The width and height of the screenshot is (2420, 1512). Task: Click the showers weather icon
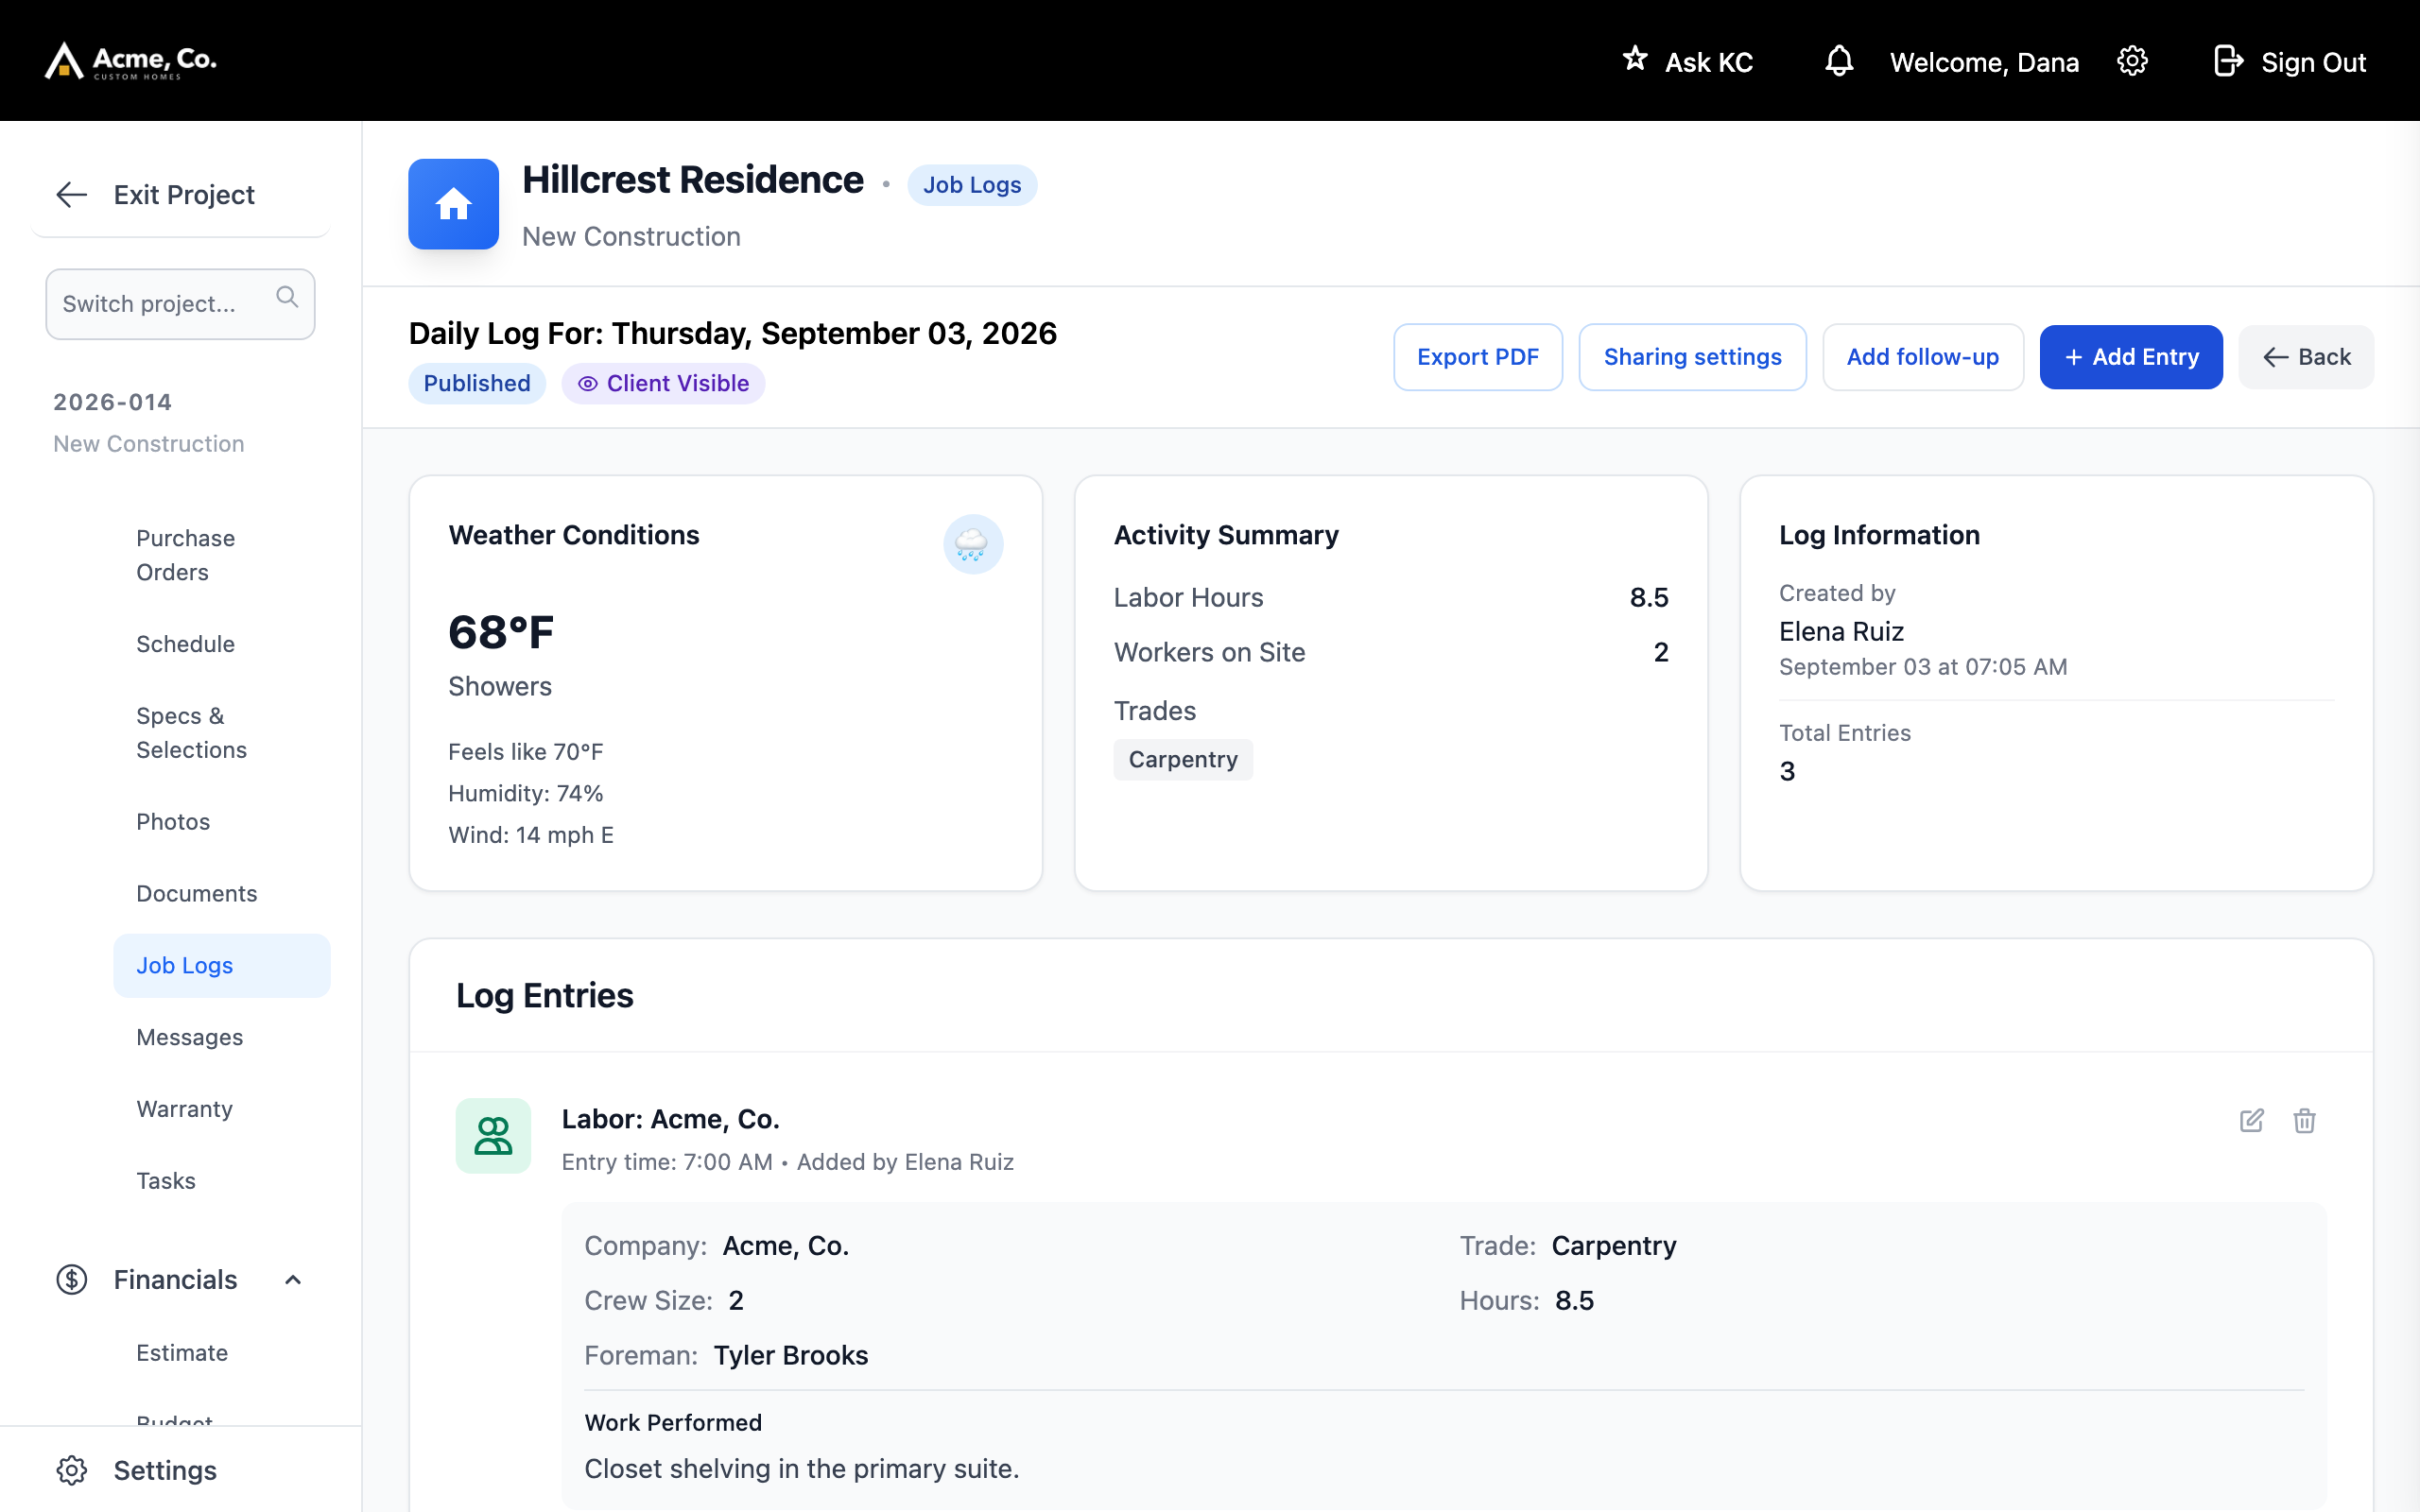point(972,544)
